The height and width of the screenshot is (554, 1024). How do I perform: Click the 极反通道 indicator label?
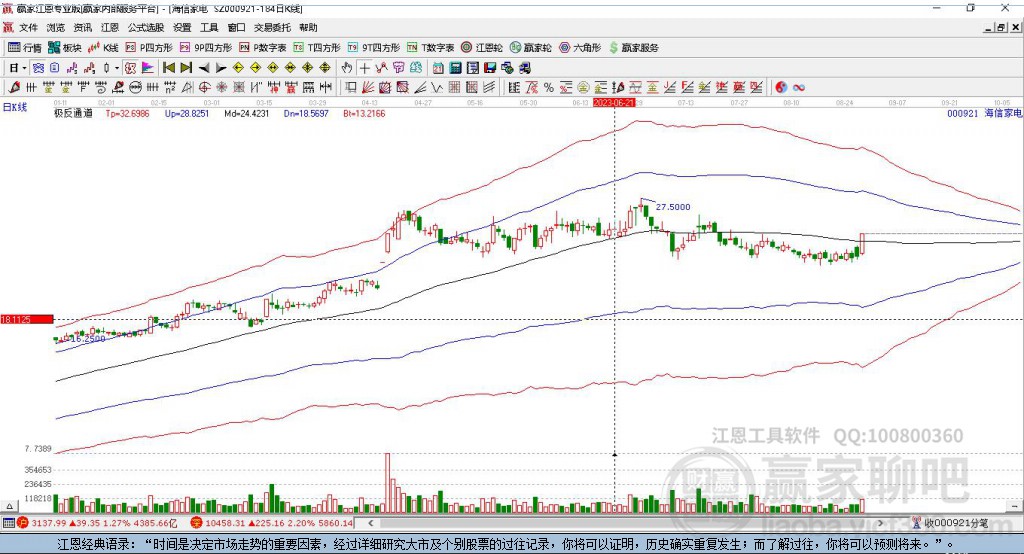pyautogui.click(x=73, y=113)
